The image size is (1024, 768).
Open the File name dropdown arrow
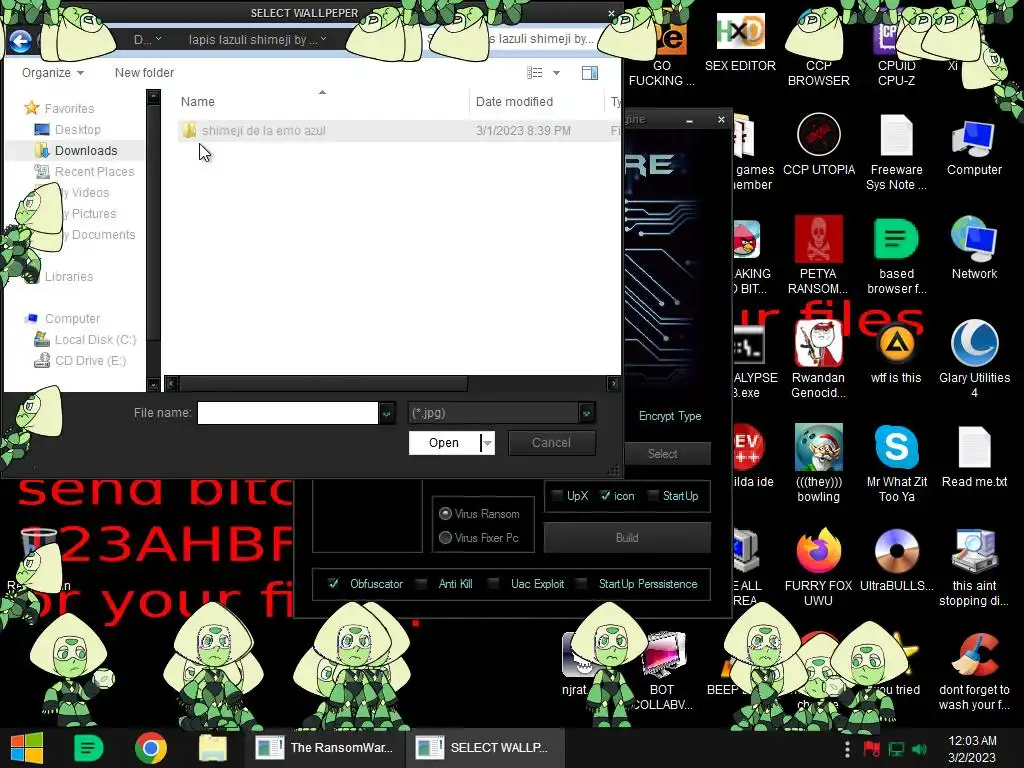point(387,413)
